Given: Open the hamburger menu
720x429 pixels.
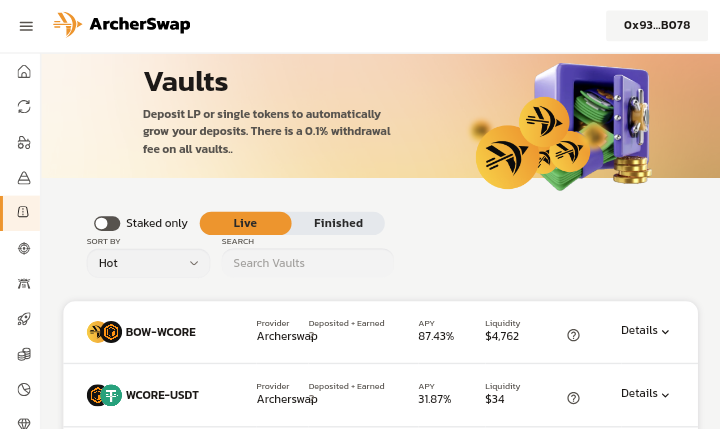Looking at the screenshot, I should click(x=26, y=25).
